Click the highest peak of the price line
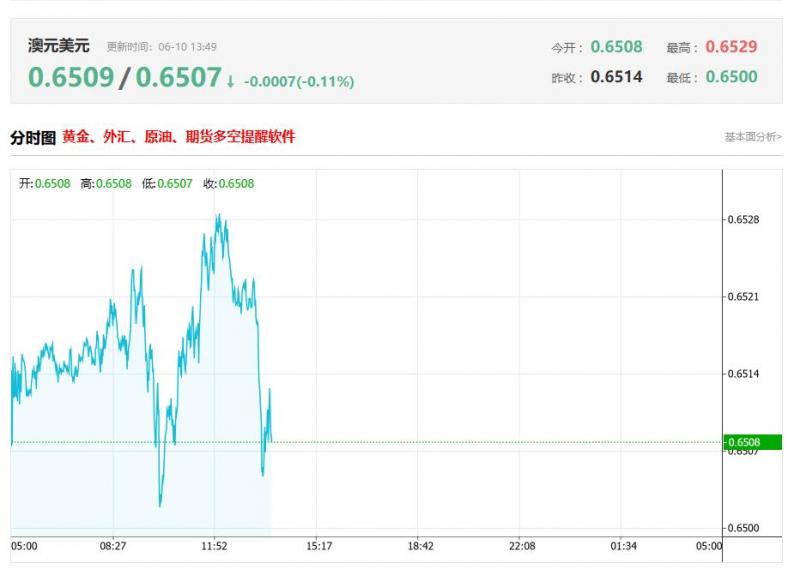The height and width of the screenshot is (587, 800). [x=219, y=215]
